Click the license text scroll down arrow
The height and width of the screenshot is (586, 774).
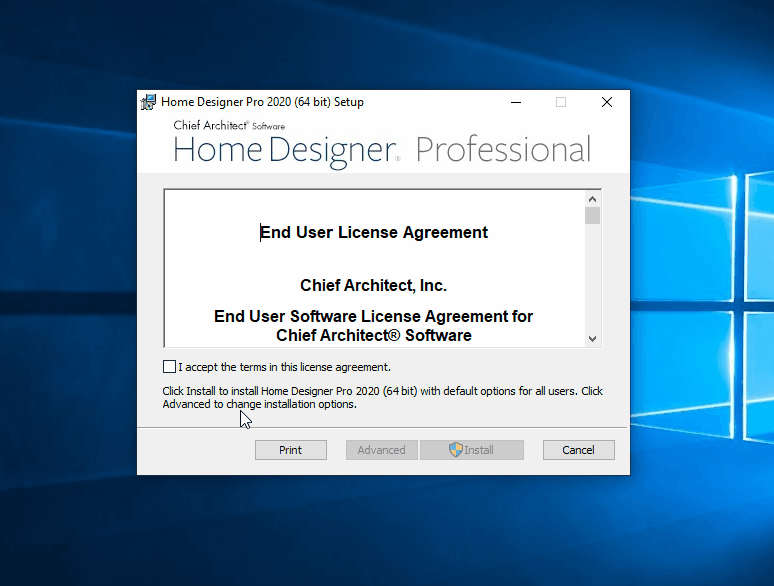point(592,339)
